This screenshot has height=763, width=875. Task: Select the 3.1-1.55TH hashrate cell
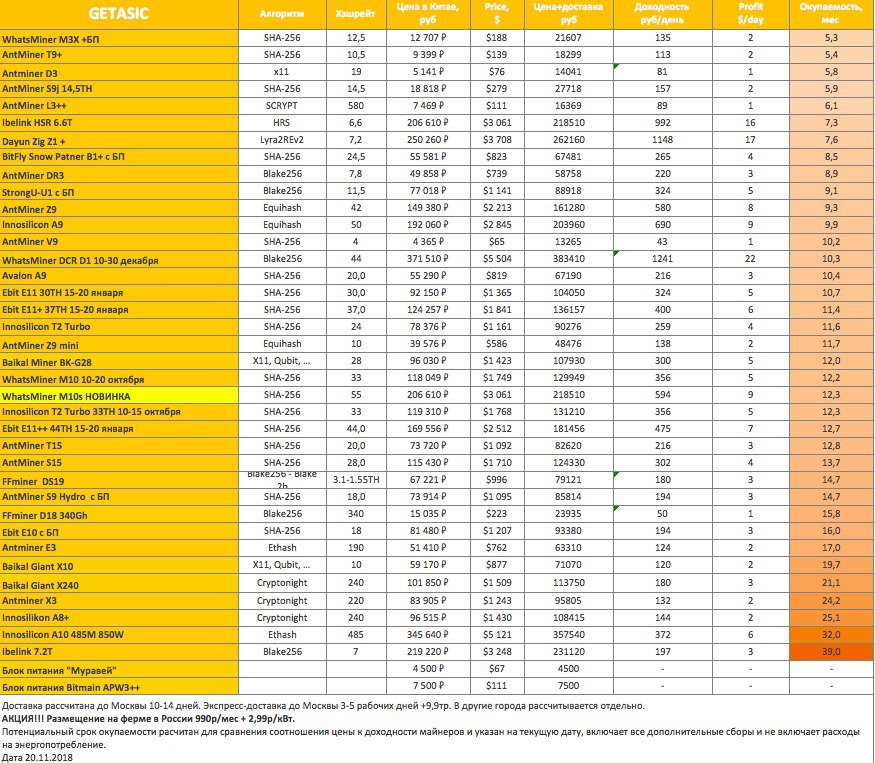(x=355, y=480)
